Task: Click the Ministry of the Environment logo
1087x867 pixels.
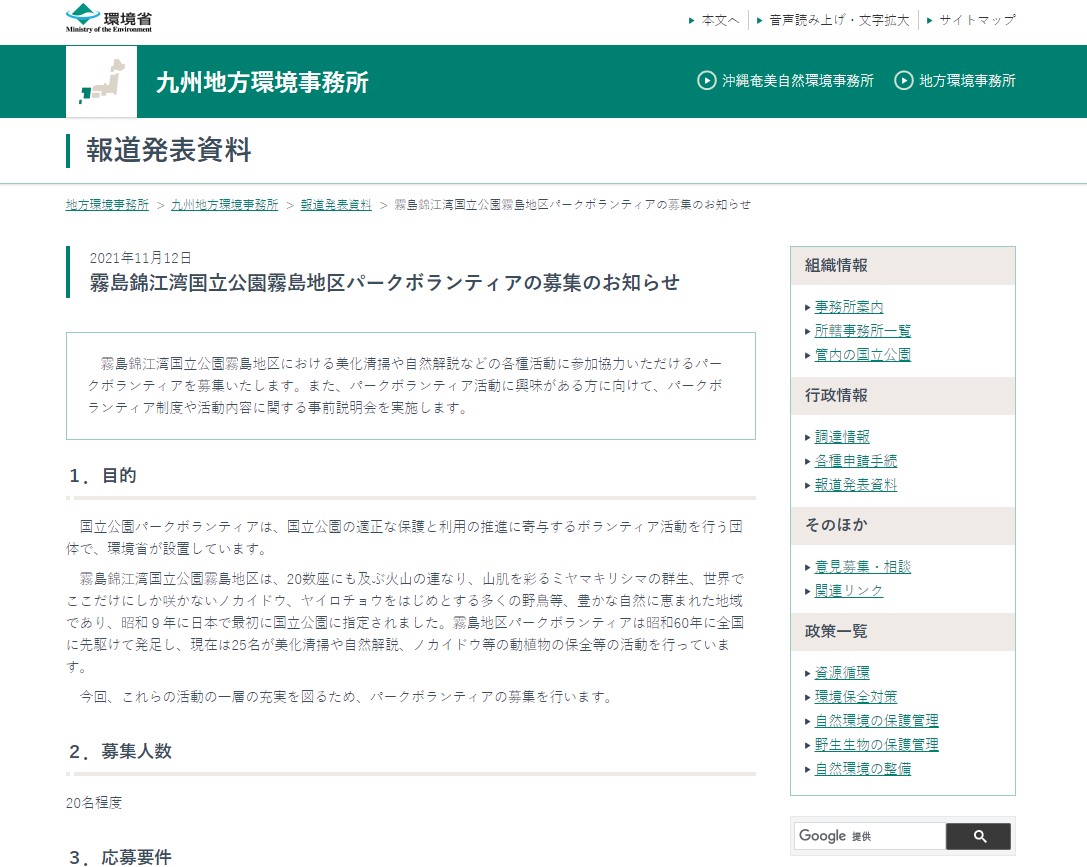Action: 109,19
